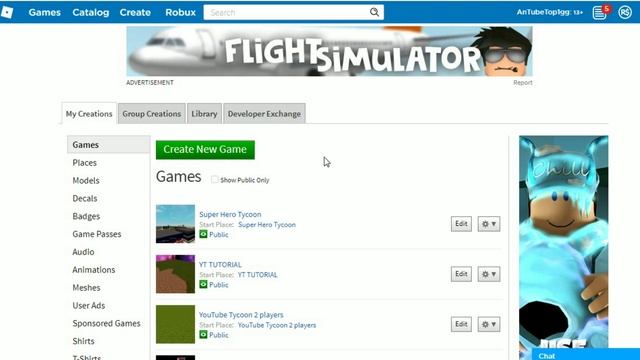Select Meshes in the sidebar
Image resolution: width=640 pixels, height=360 pixels.
pyautogui.click(x=86, y=288)
